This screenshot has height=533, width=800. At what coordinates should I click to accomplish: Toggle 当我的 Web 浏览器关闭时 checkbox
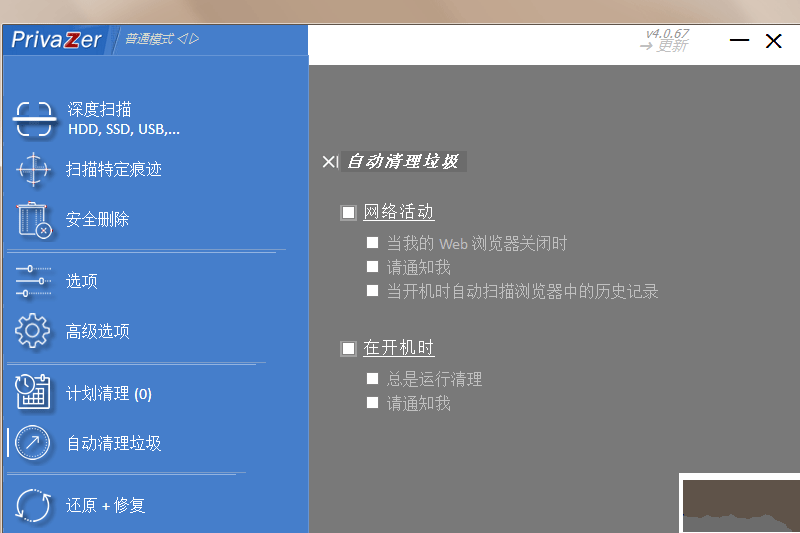point(372,242)
